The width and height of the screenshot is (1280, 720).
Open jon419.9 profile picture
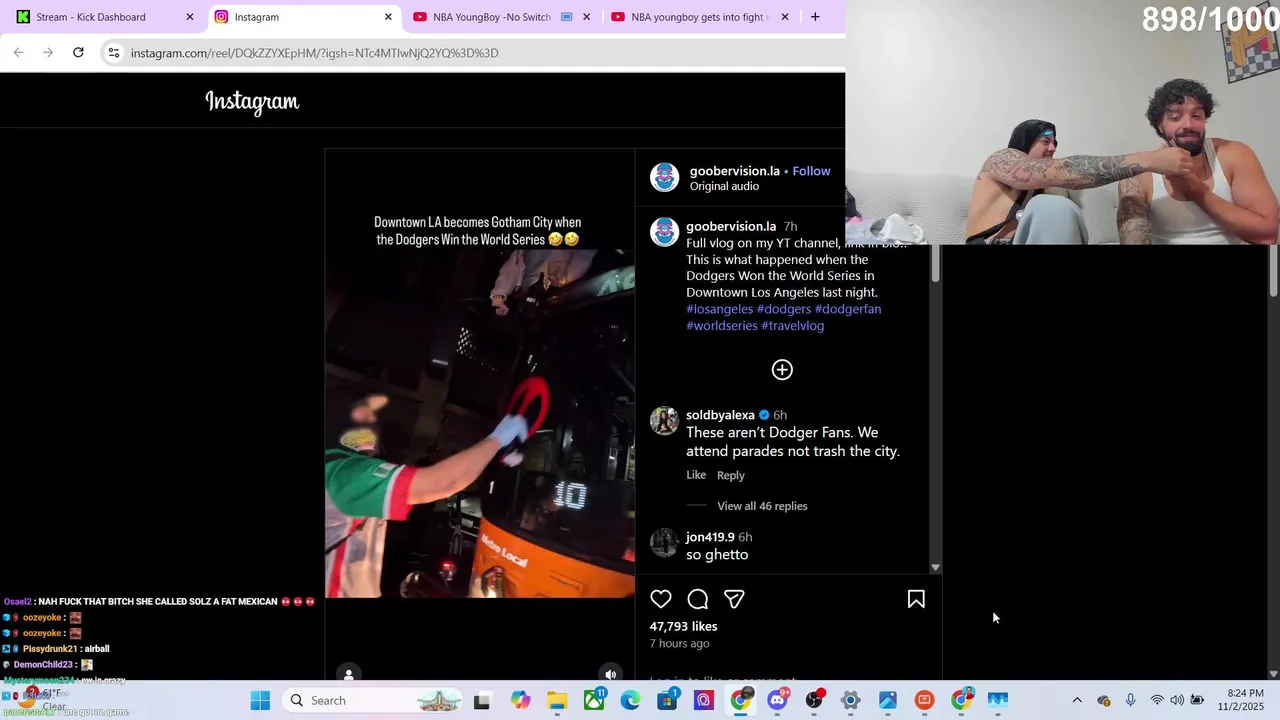[x=664, y=543]
